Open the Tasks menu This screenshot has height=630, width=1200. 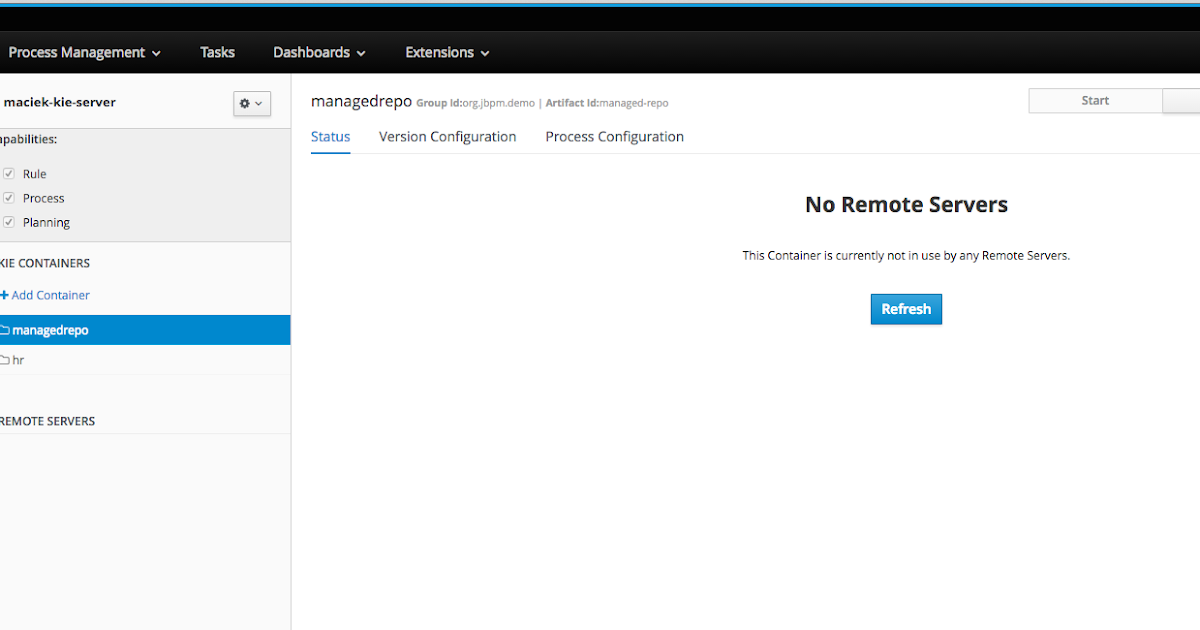coord(217,52)
